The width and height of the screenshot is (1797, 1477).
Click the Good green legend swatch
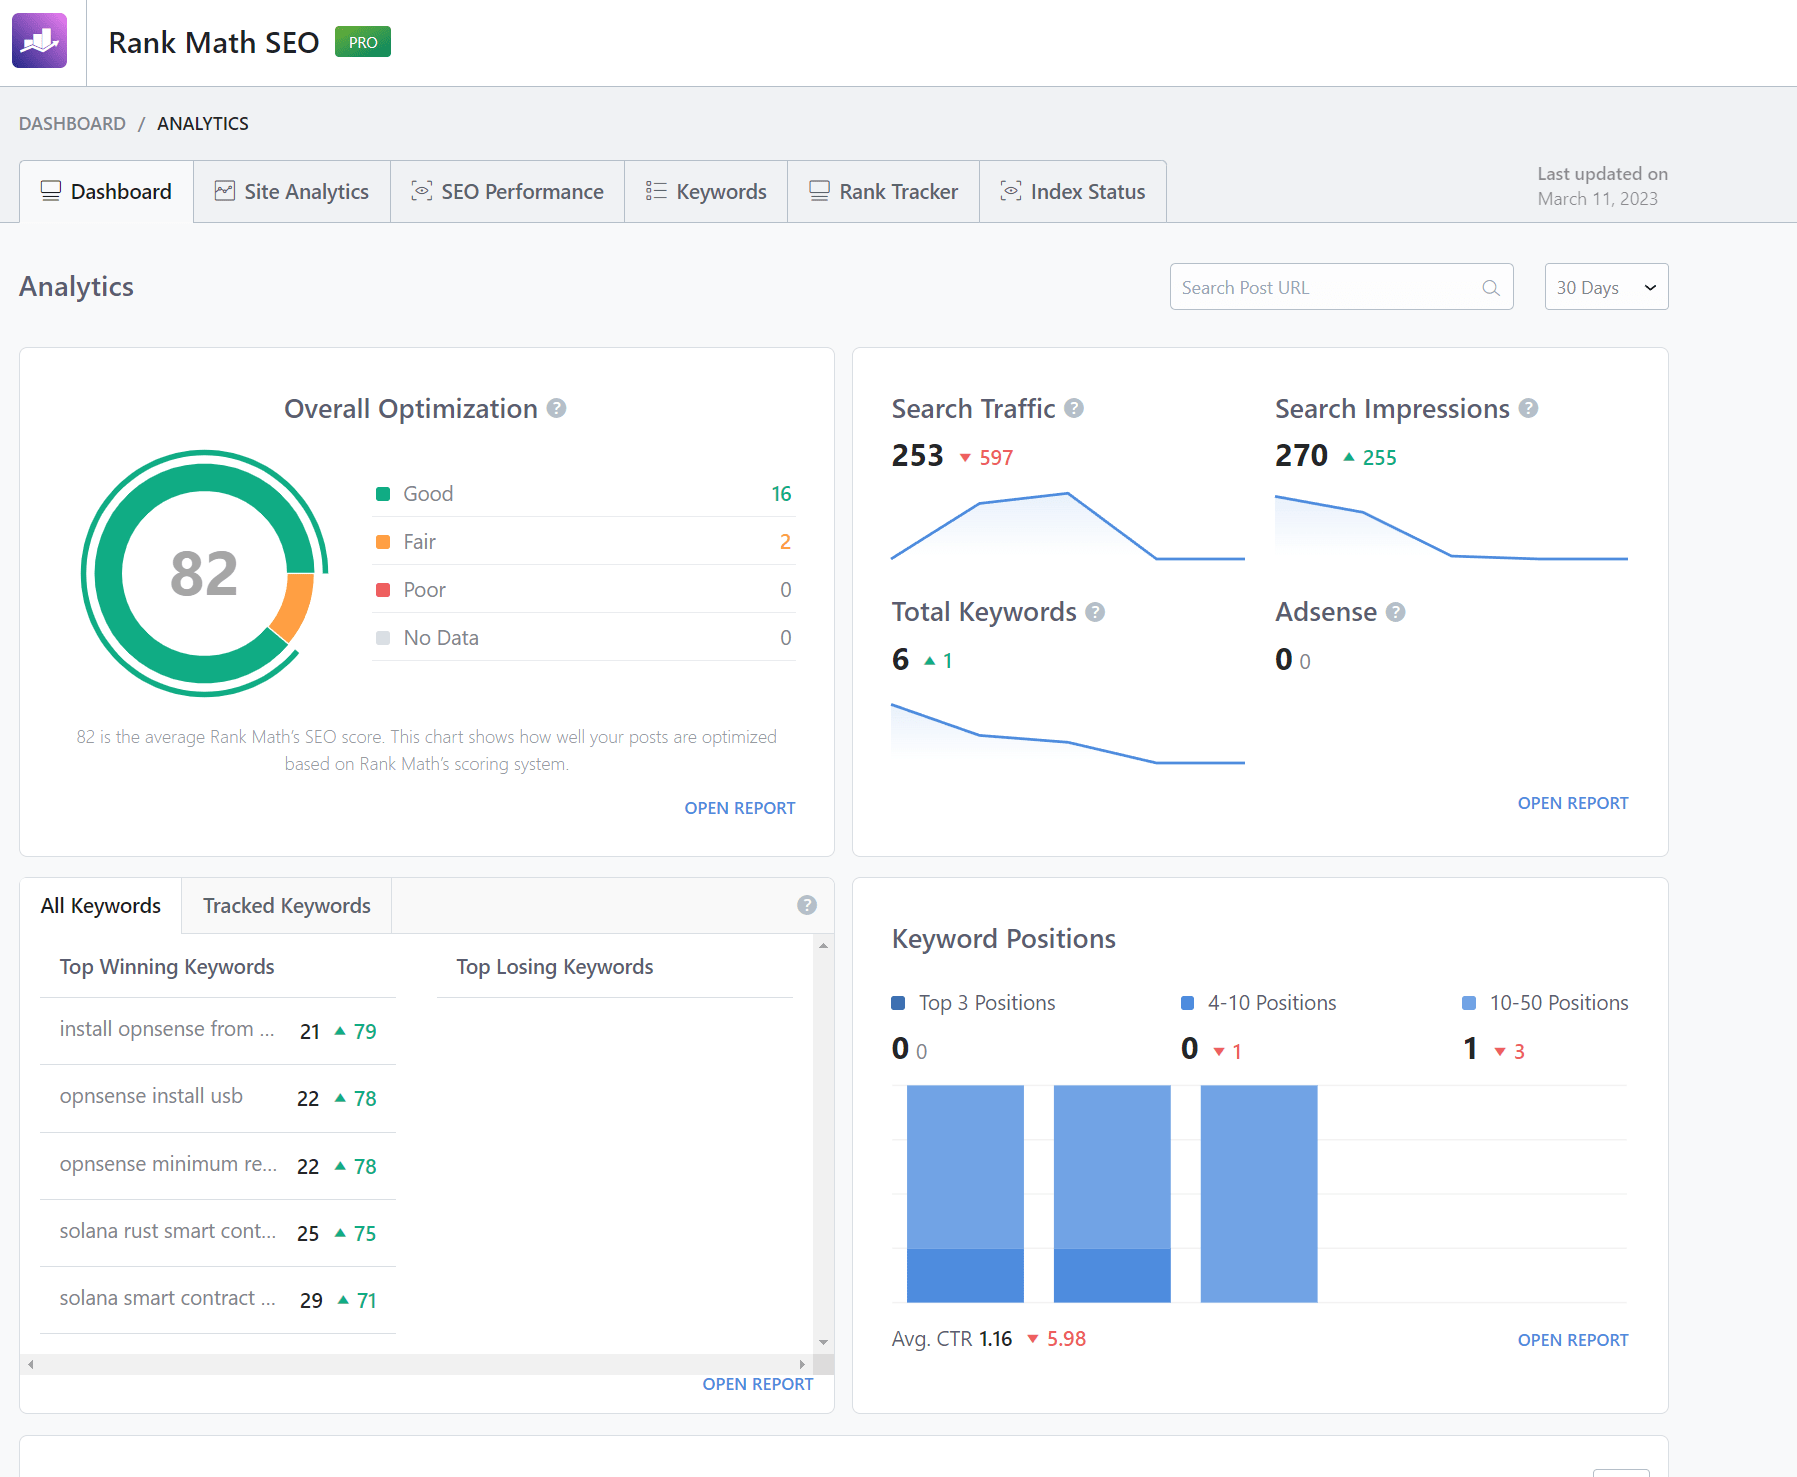point(382,494)
